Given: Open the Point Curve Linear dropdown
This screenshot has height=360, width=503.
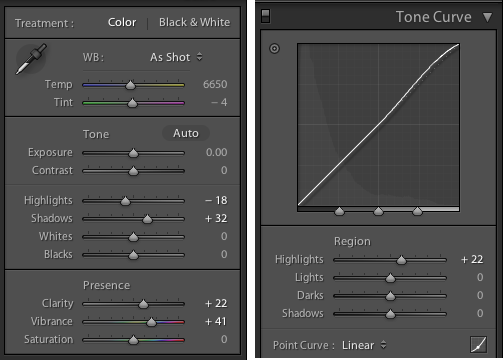Looking at the screenshot, I should (x=364, y=345).
